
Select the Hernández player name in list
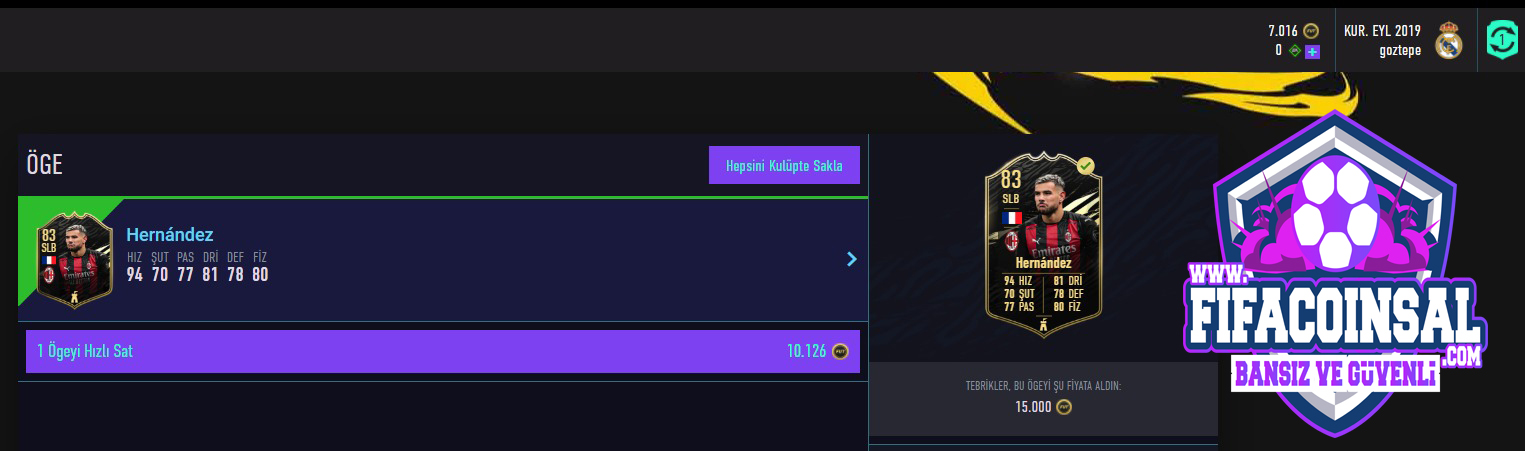(x=170, y=235)
